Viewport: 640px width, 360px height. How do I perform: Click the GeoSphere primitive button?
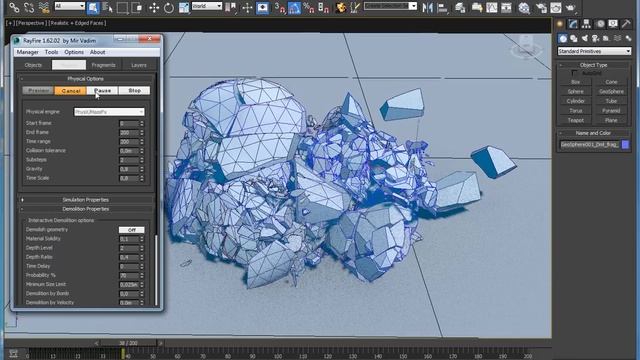pyautogui.click(x=611, y=91)
